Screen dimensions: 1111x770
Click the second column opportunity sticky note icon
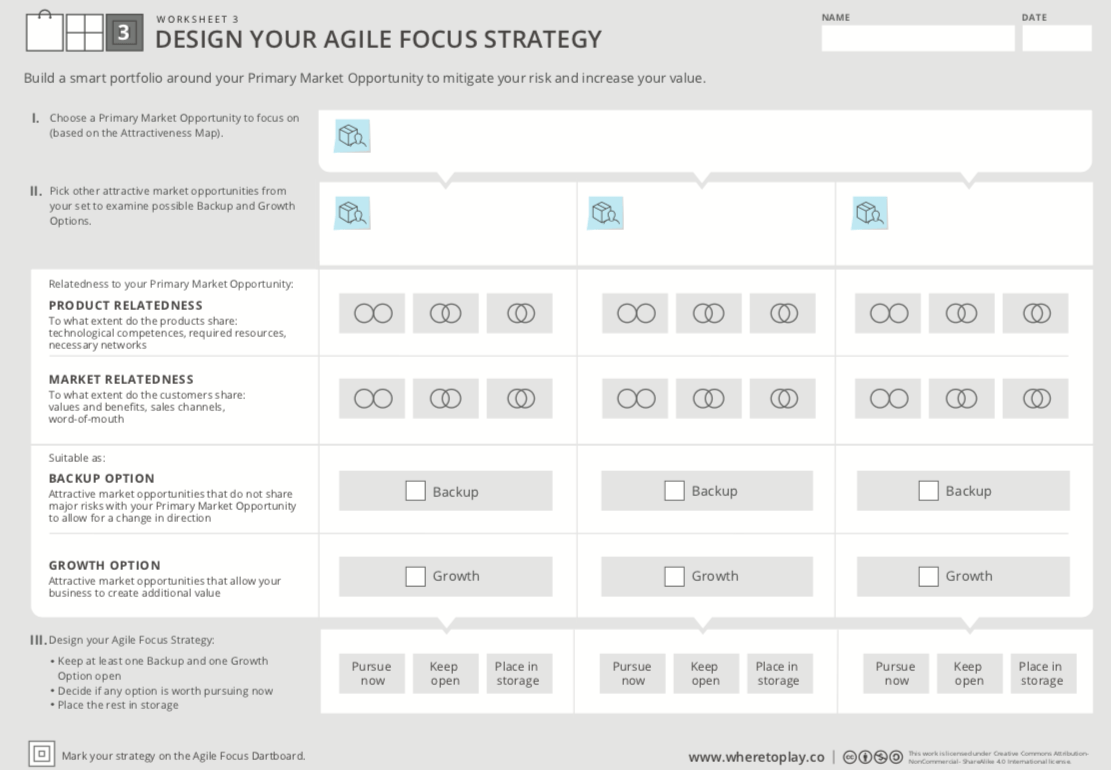click(x=605, y=213)
